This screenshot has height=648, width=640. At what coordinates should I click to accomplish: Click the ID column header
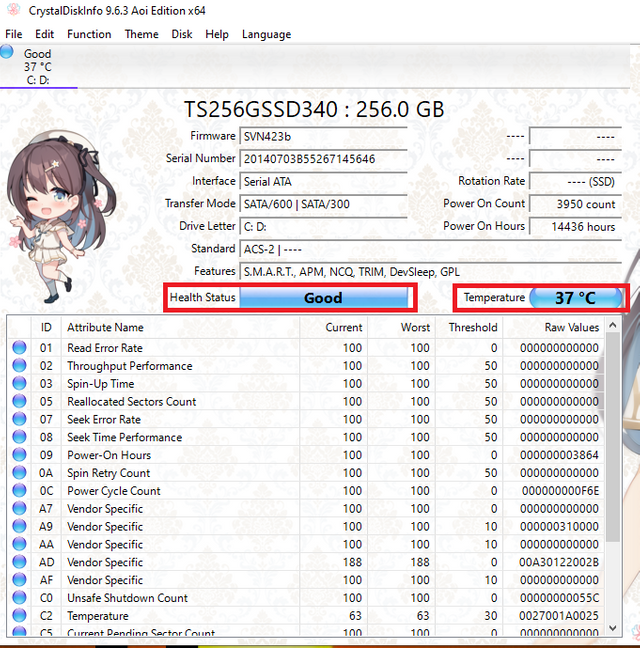(x=46, y=327)
